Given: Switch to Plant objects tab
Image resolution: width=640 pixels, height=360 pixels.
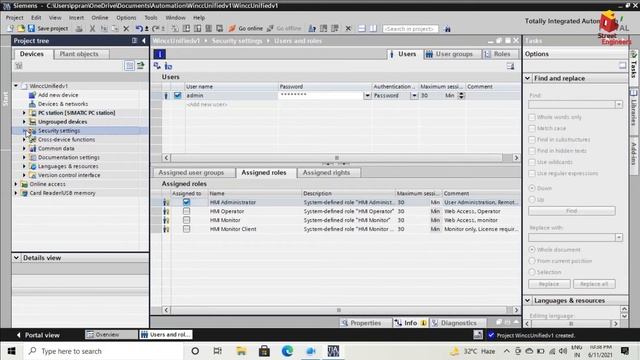Looking at the screenshot, I should click(x=79, y=54).
